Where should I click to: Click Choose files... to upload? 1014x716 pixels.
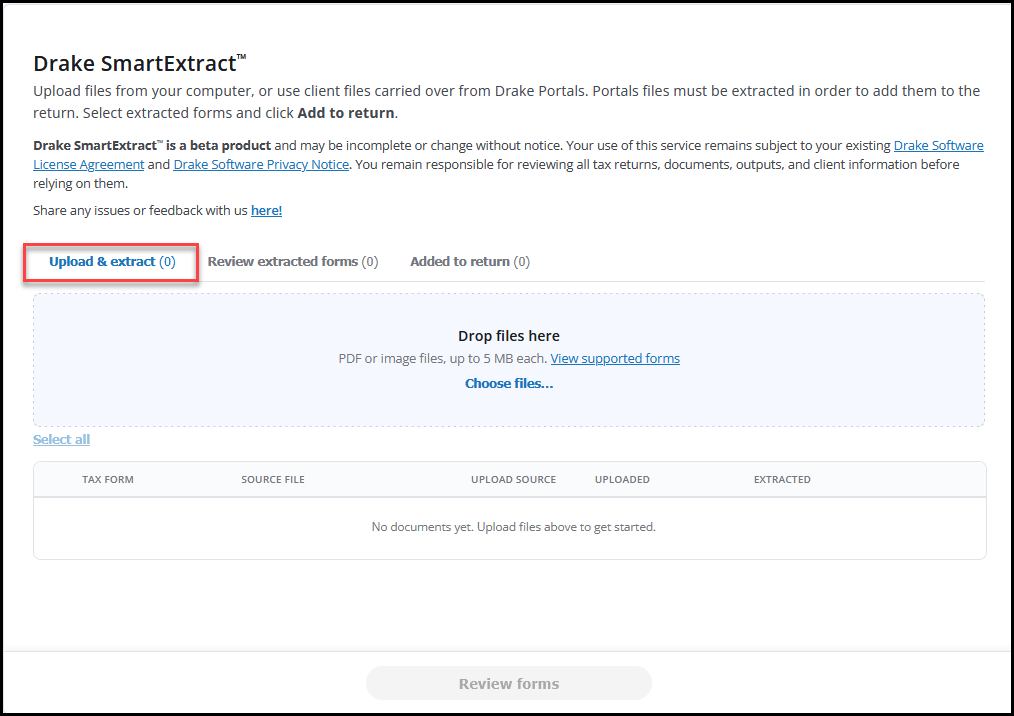coord(509,384)
